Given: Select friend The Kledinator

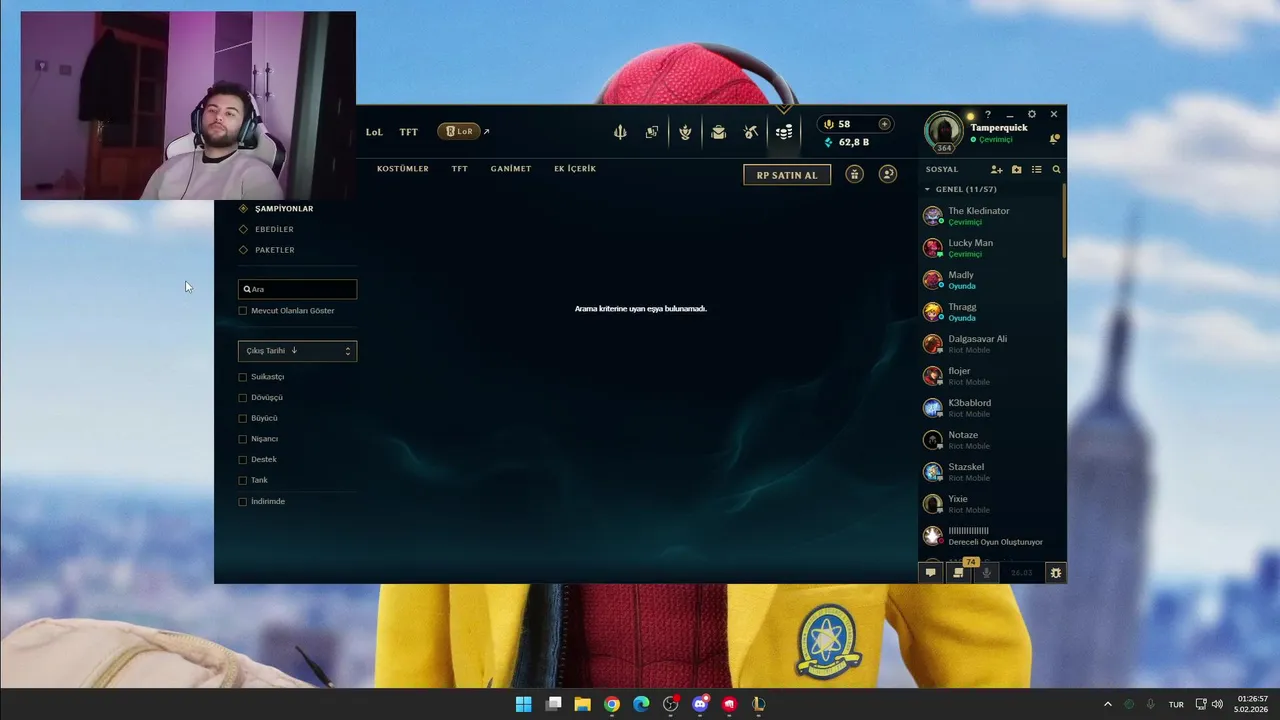Looking at the screenshot, I should pos(989,216).
